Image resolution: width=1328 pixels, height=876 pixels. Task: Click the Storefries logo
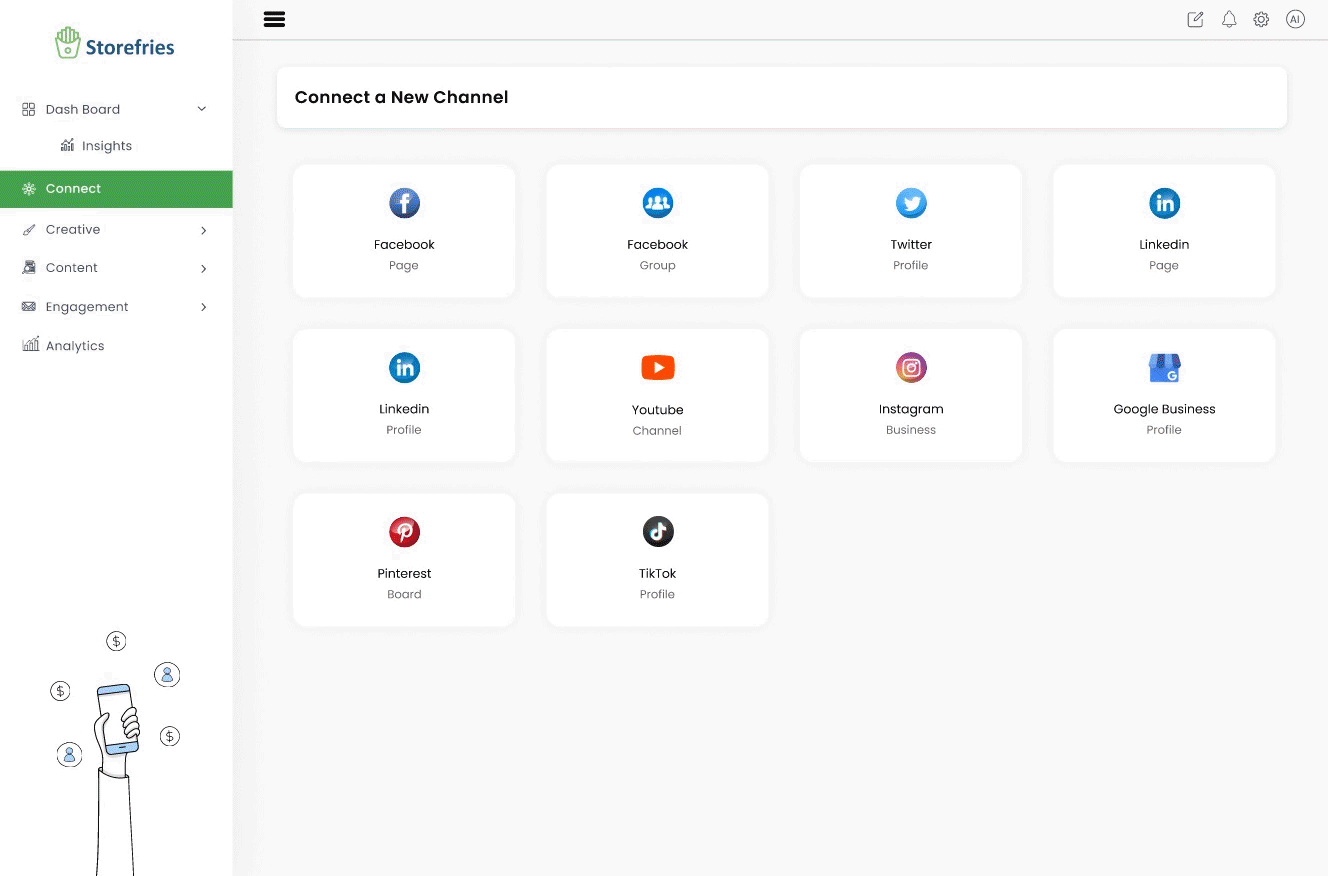click(x=115, y=44)
